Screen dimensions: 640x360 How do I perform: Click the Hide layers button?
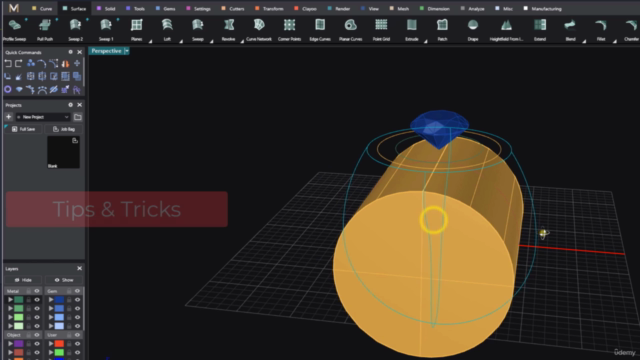click(x=23, y=280)
